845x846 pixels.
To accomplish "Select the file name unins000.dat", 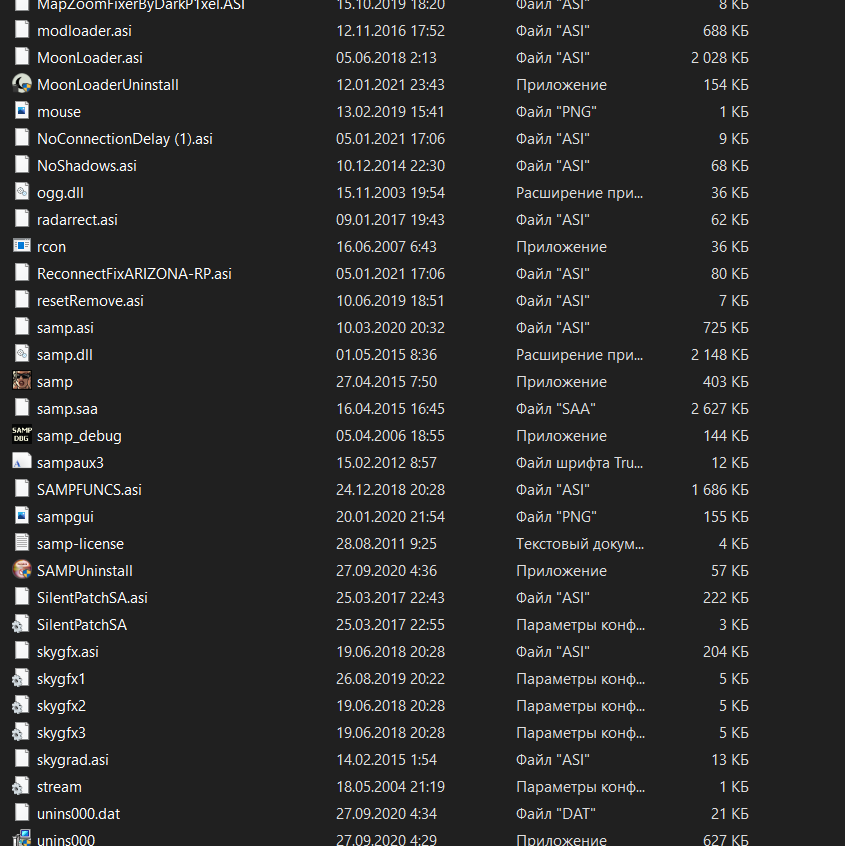I will pyautogui.click(x=79, y=813).
